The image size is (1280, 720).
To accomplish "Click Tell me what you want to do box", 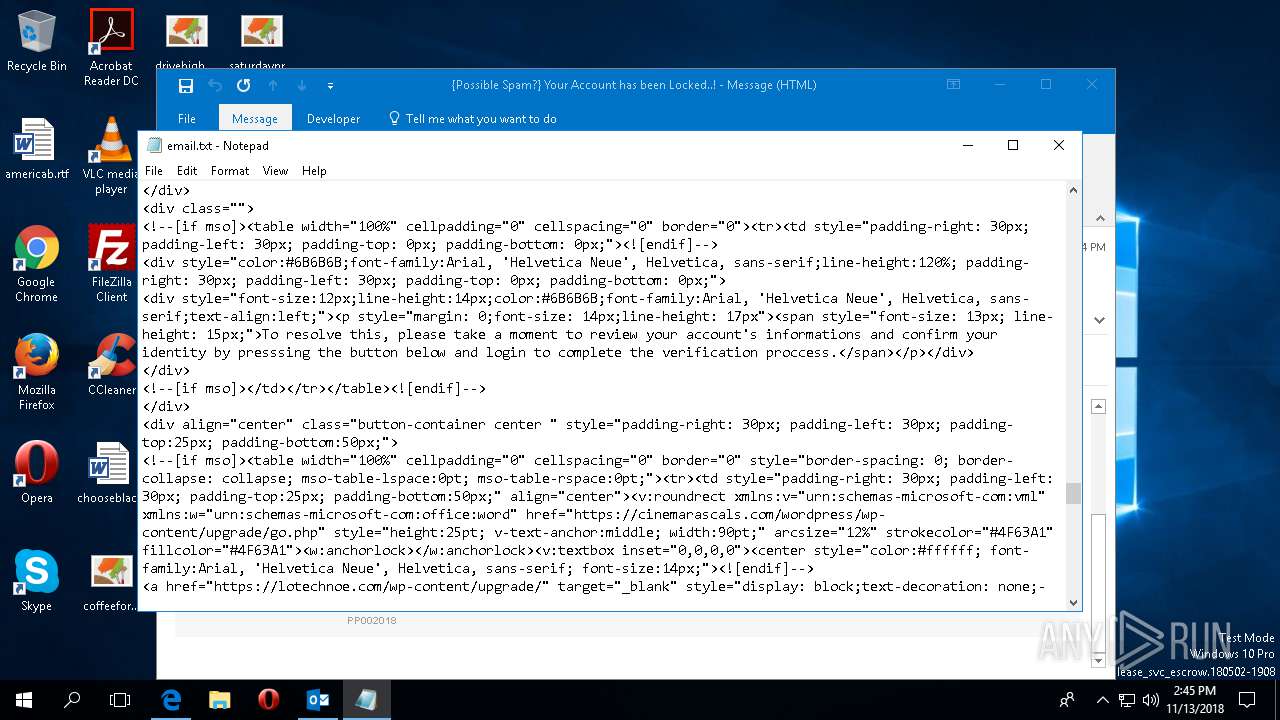I will (x=472, y=118).
